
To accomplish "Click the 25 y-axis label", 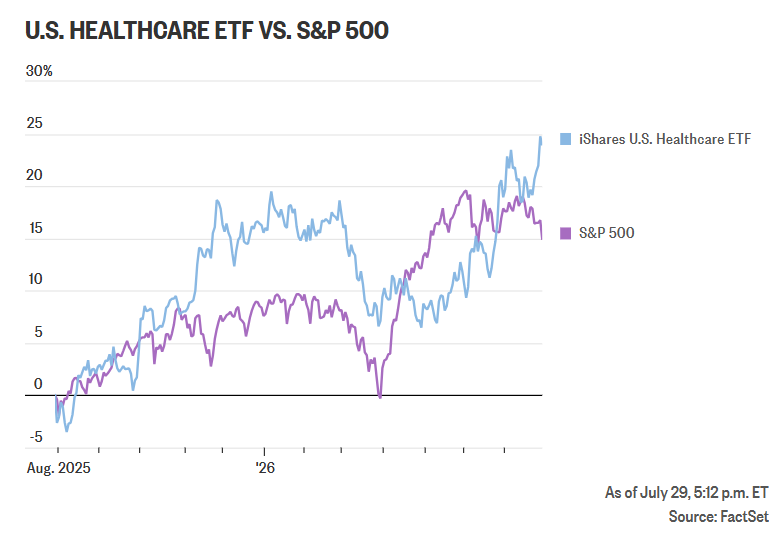I will coord(35,123).
